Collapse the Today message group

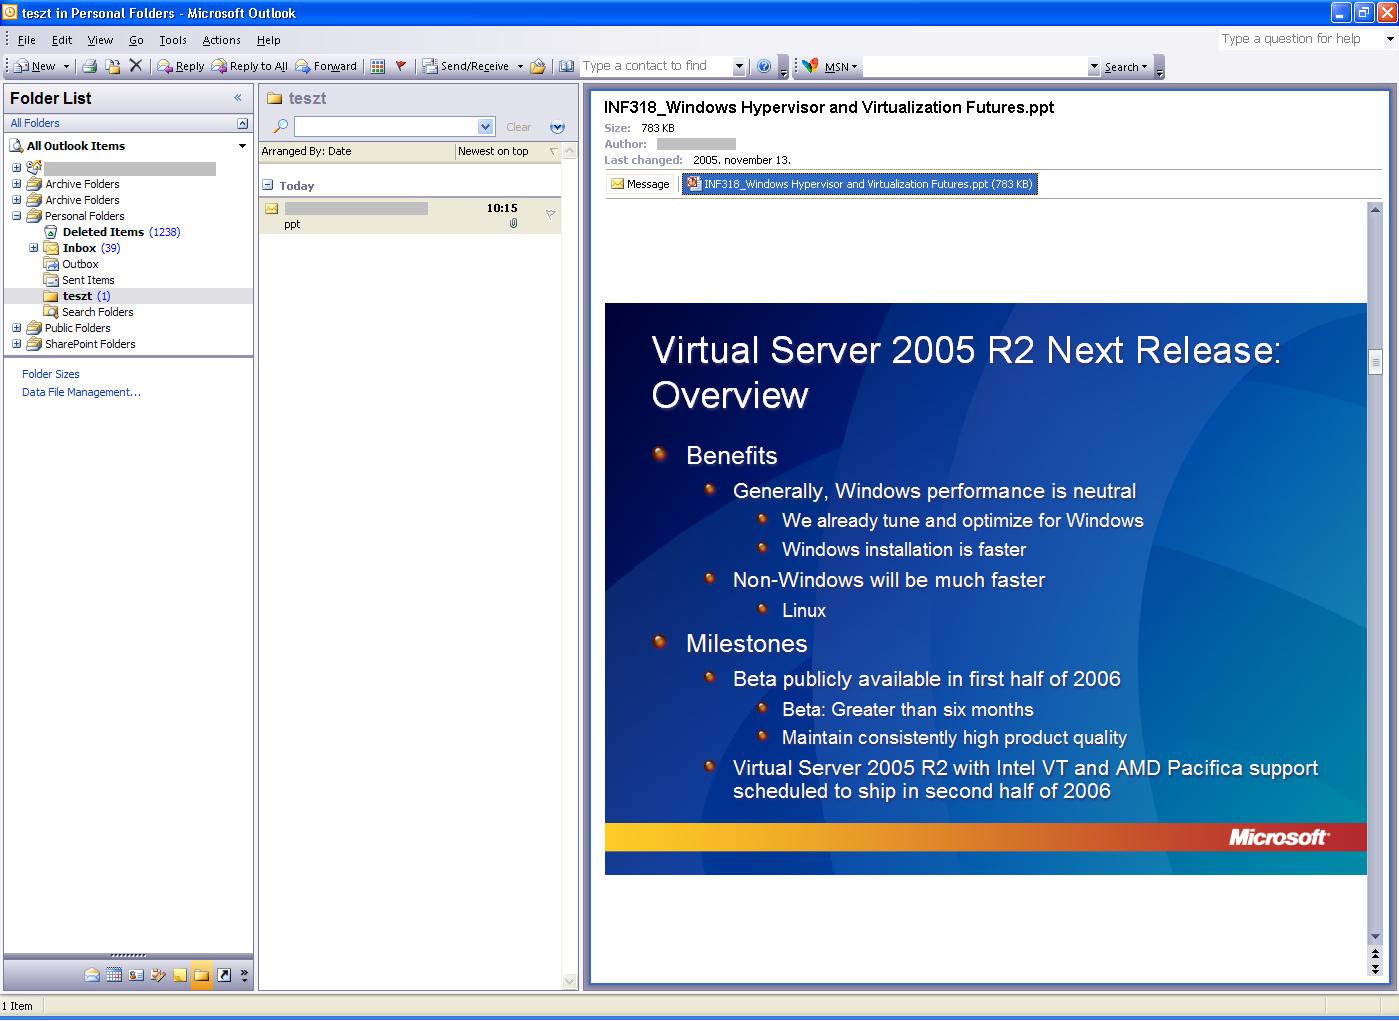(x=267, y=185)
